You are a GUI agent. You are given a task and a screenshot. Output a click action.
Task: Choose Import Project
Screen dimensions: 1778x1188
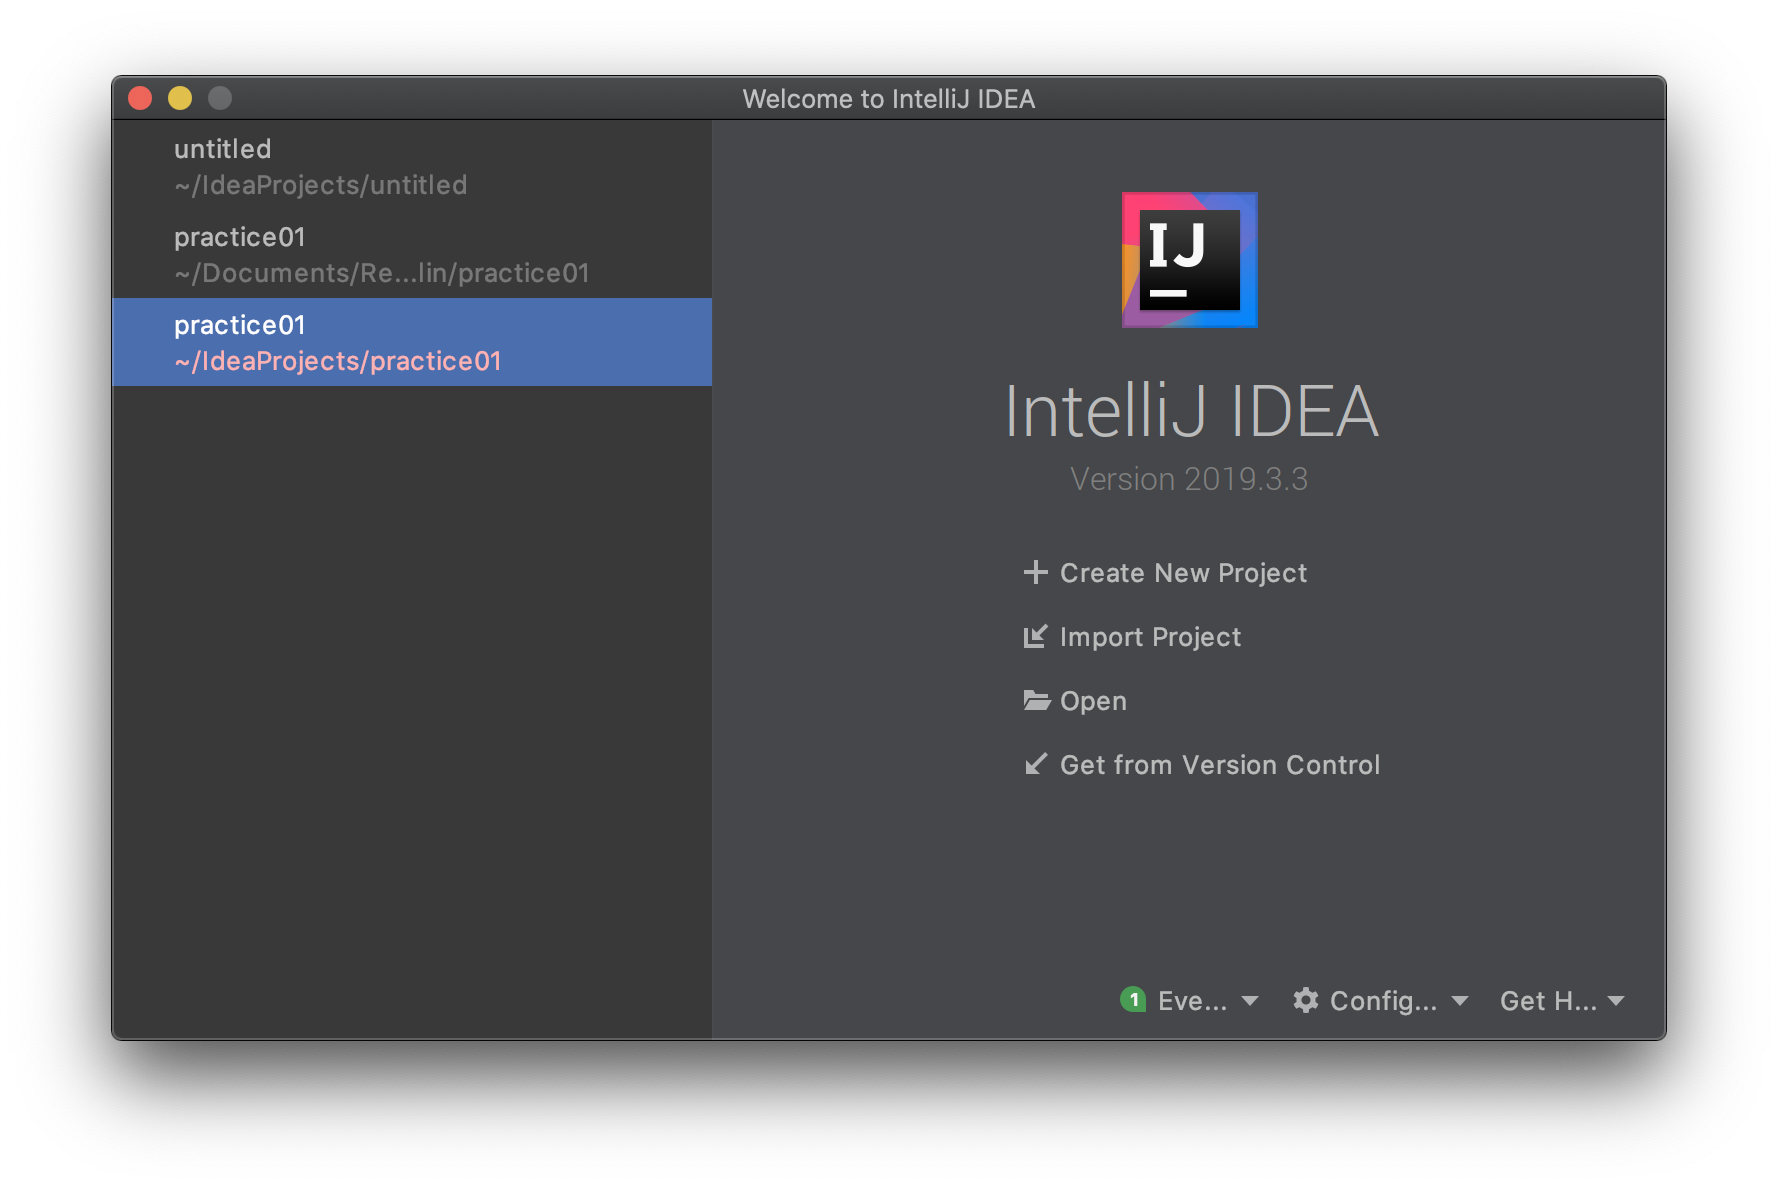(1150, 637)
